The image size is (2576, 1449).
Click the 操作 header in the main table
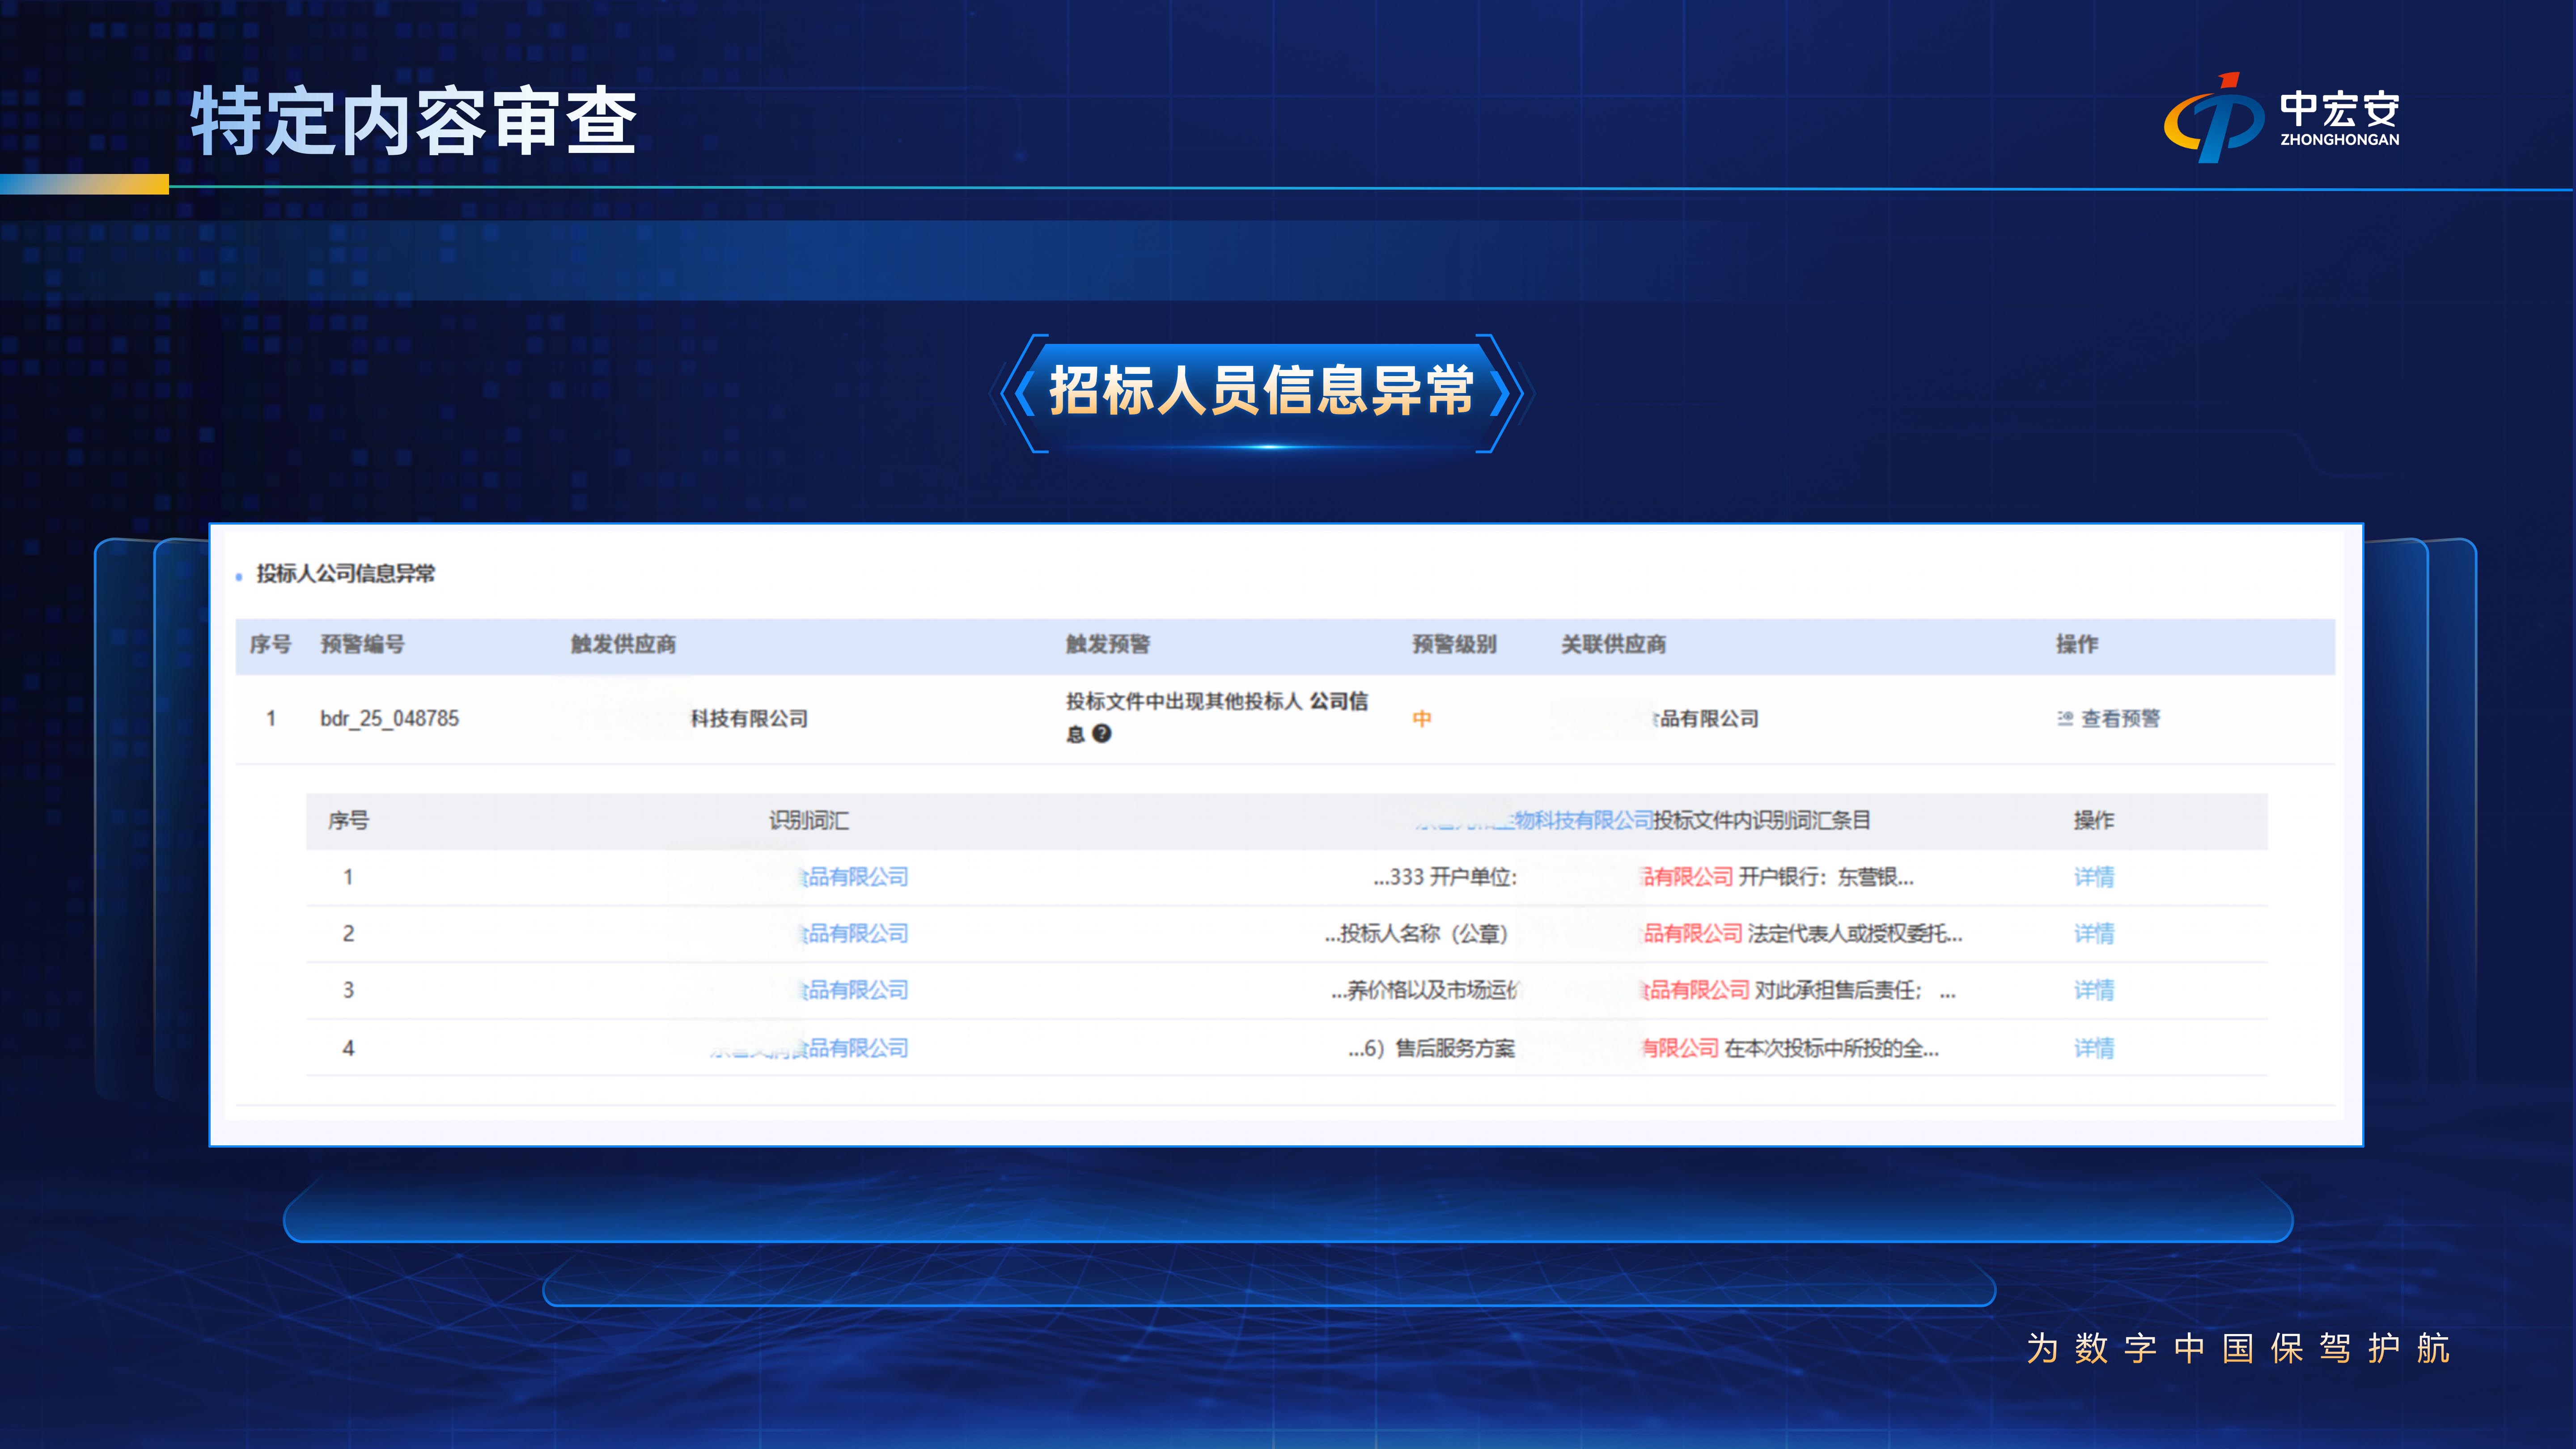[2077, 644]
